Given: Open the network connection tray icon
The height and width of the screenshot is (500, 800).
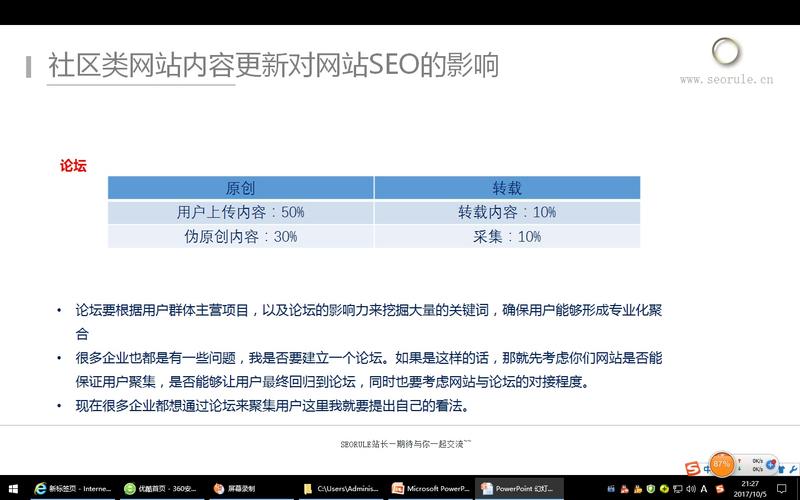Looking at the screenshot, I should click(x=678, y=489).
